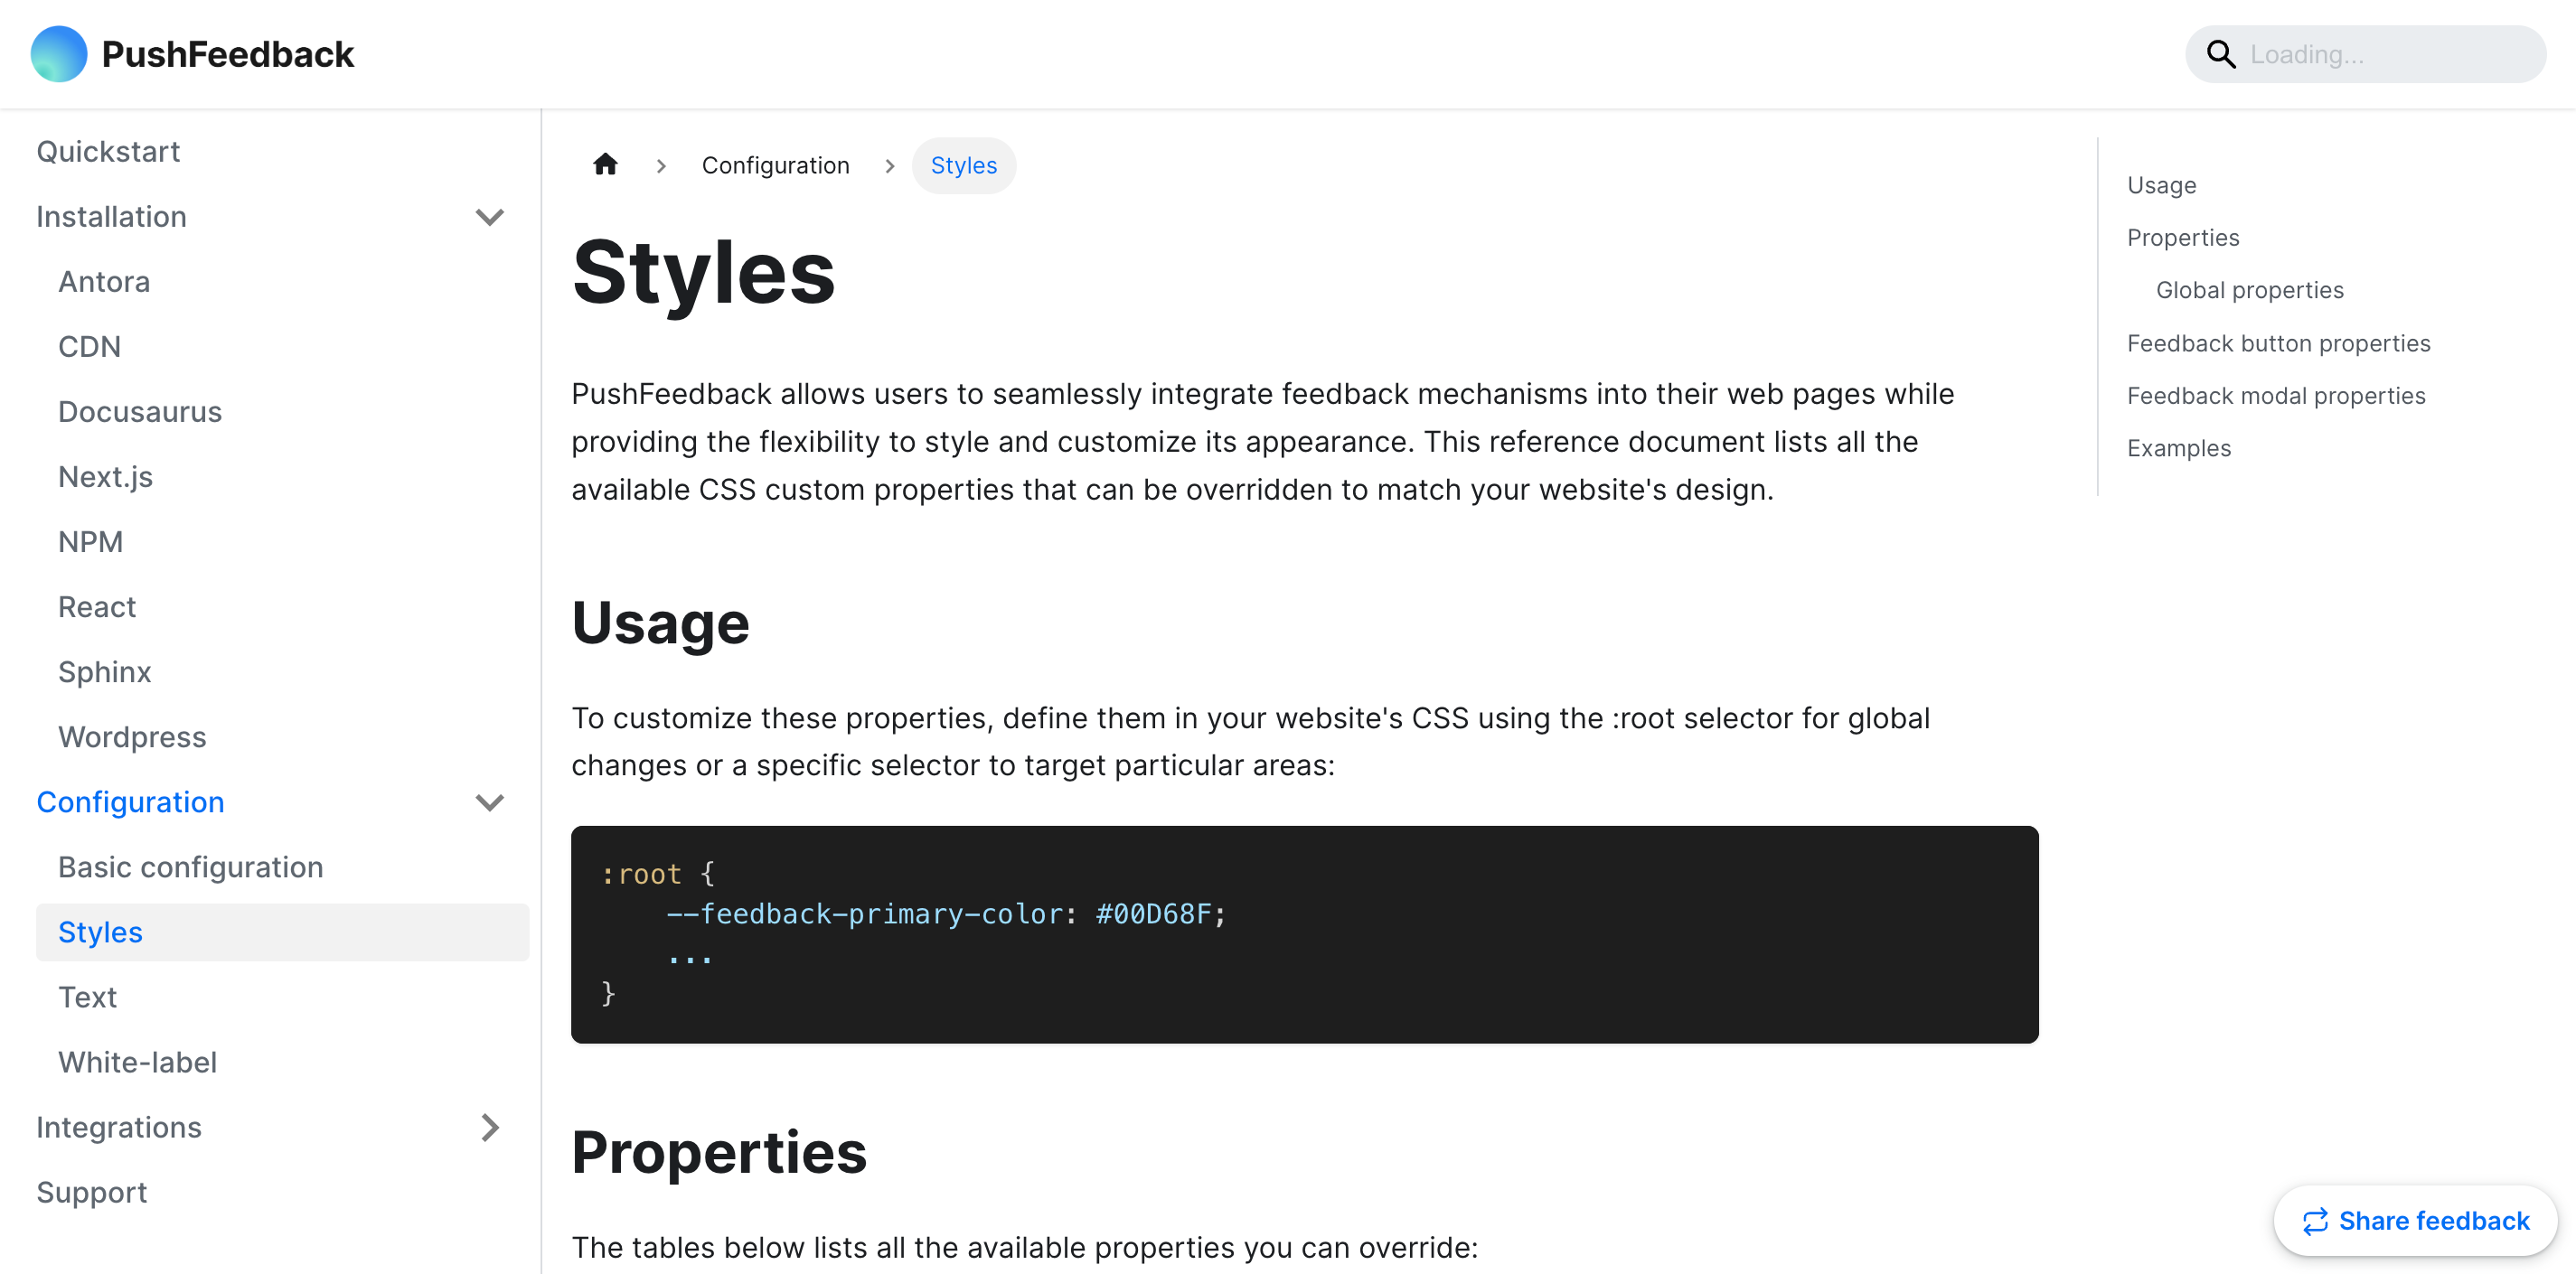Open the Next.js installation guide
This screenshot has height=1274, width=2576.
[x=105, y=477]
